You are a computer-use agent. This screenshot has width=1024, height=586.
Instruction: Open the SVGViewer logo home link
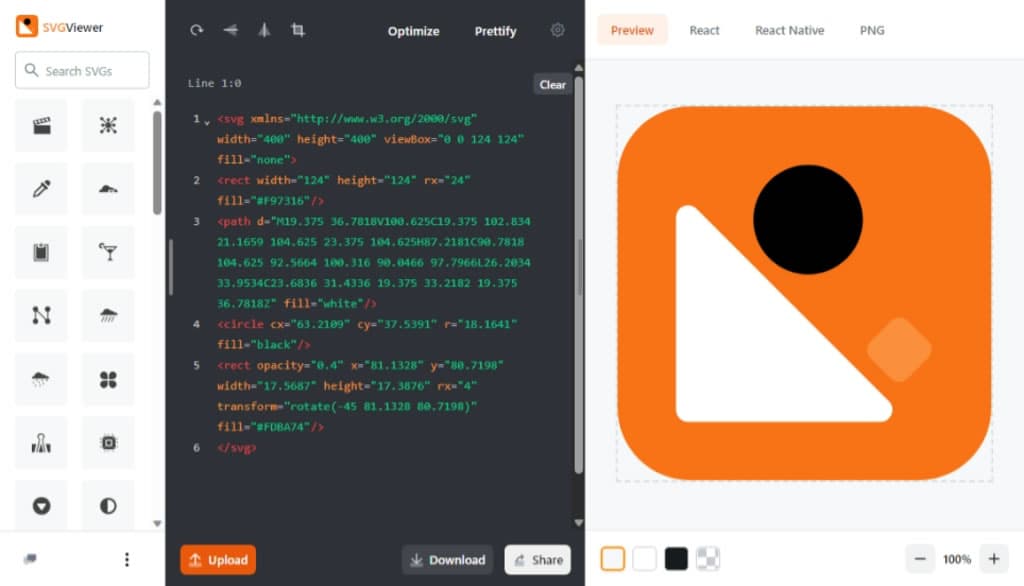pyautogui.click(x=59, y=27)
